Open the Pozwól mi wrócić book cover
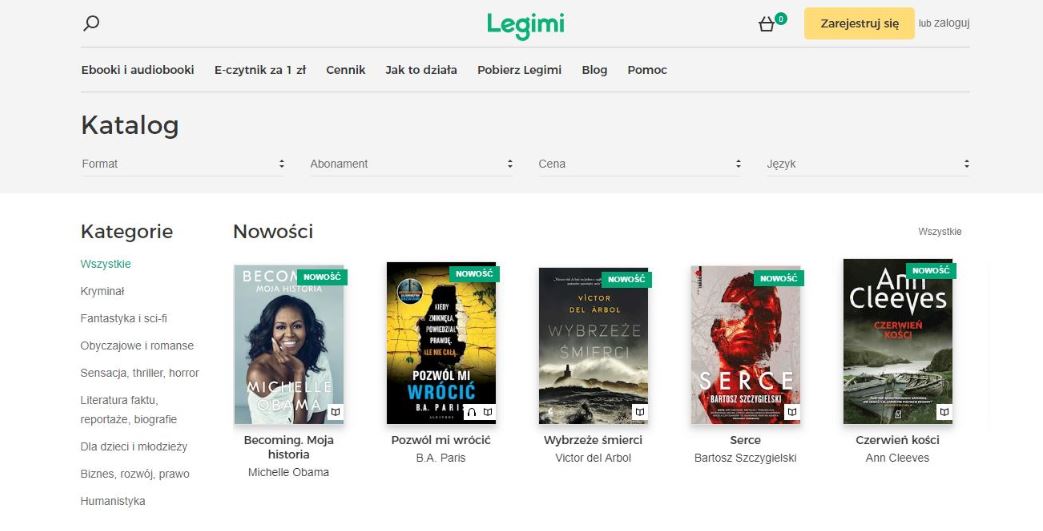This screenshot has width=1043, height=531. (x=441, y=335)
